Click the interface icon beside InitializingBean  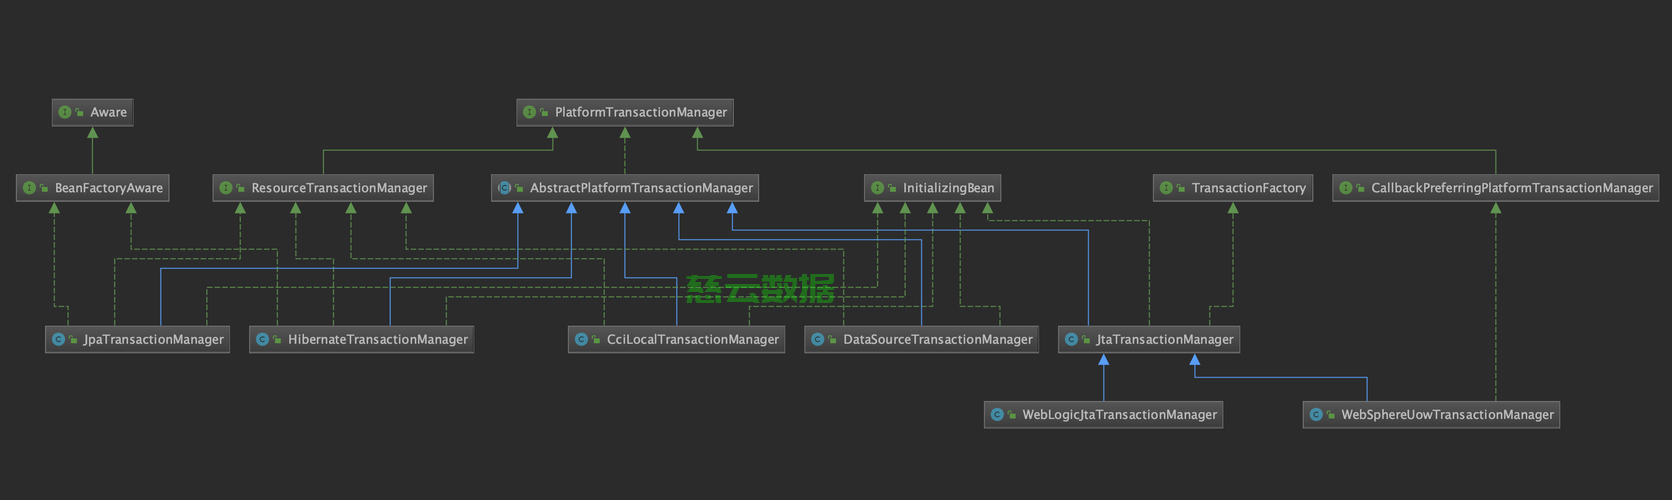tap(877, 188)
